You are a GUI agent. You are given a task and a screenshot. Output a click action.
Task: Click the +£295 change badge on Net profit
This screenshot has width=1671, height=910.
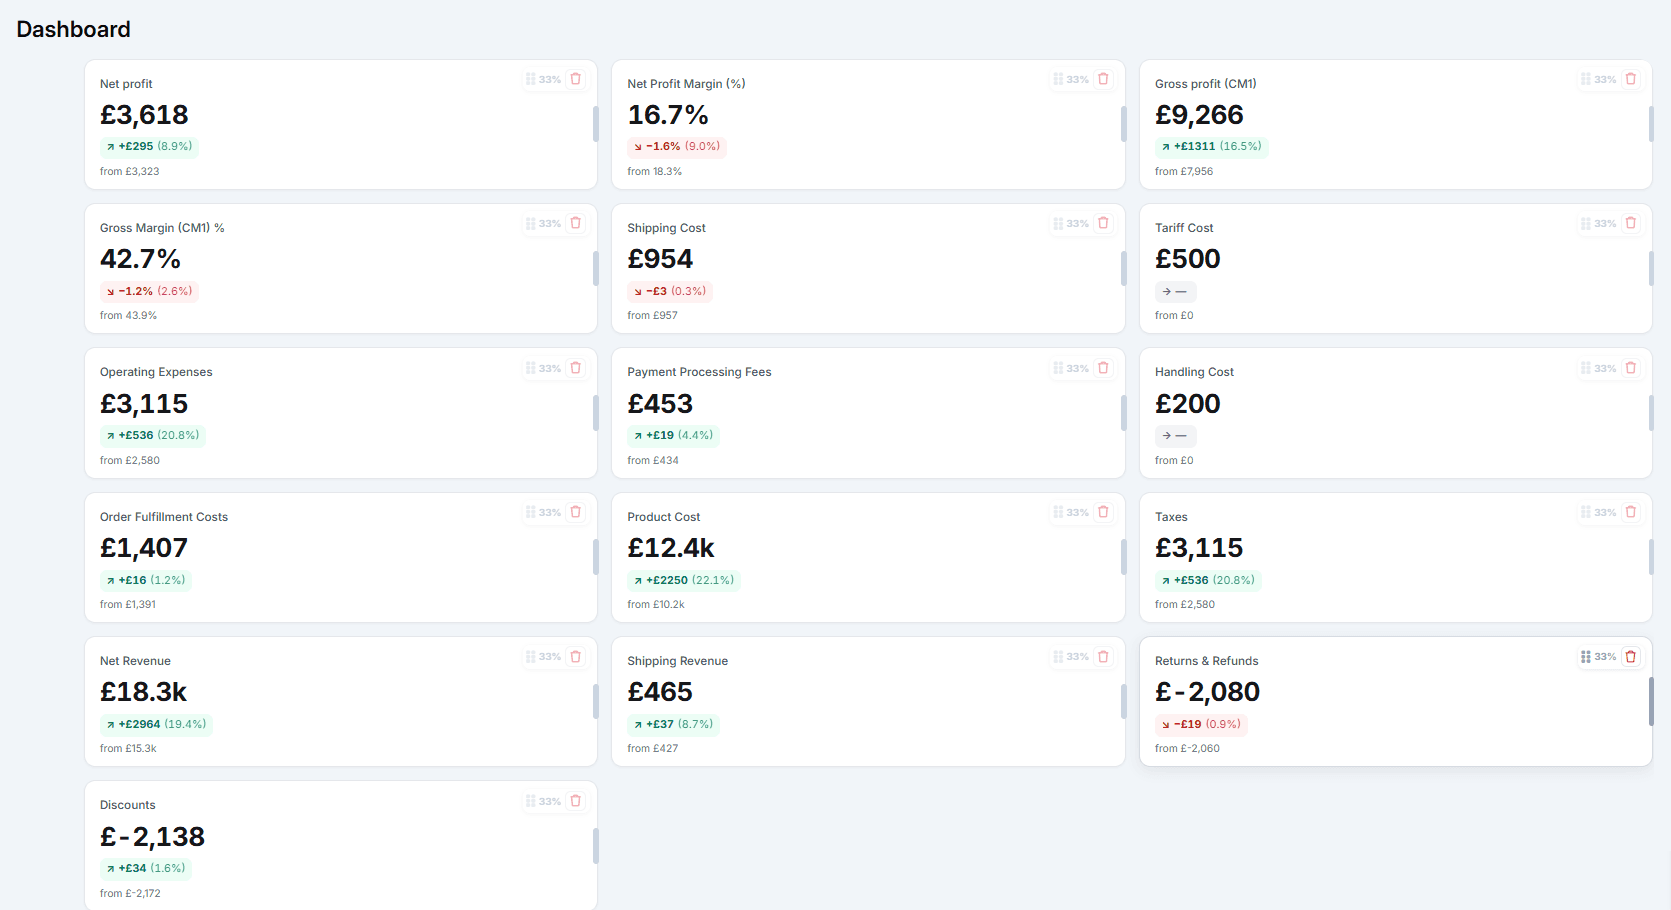pyautogui.click(x=149, y=147)
